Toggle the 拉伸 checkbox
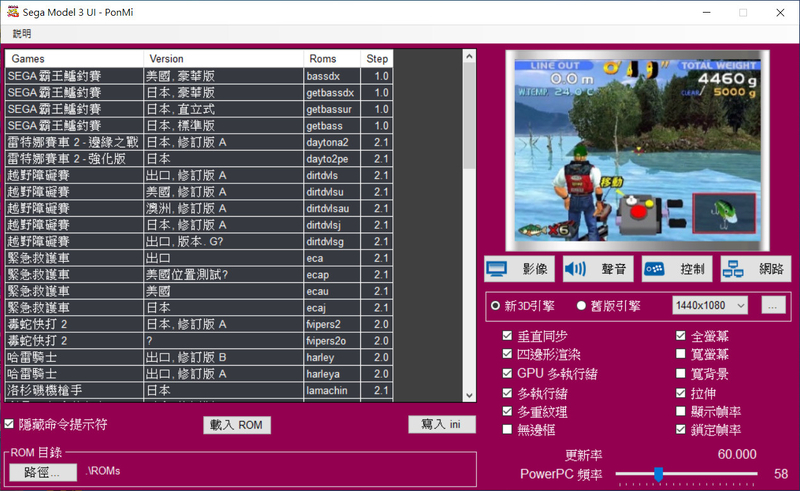800x491 pixels. pyautogui.click(x=681, y=392)
